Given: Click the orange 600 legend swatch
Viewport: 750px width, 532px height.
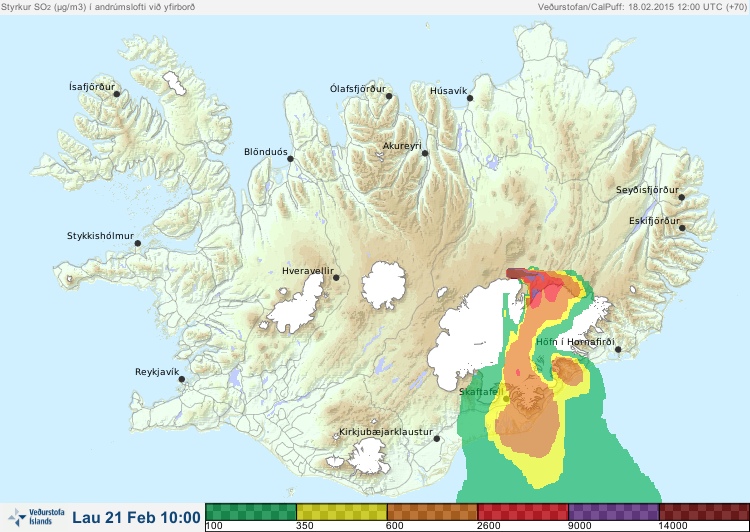Looking at the screenshot, I should point(432,512).
